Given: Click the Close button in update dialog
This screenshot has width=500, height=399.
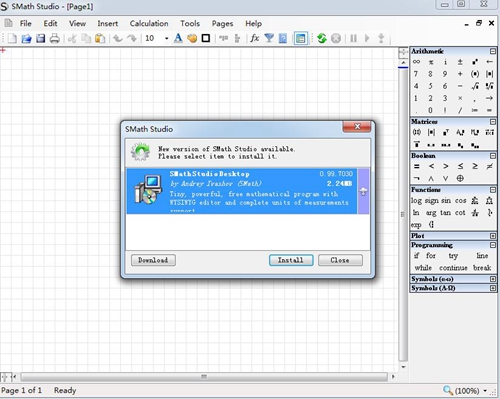Looking at the screenshot, I should point(340,260).
